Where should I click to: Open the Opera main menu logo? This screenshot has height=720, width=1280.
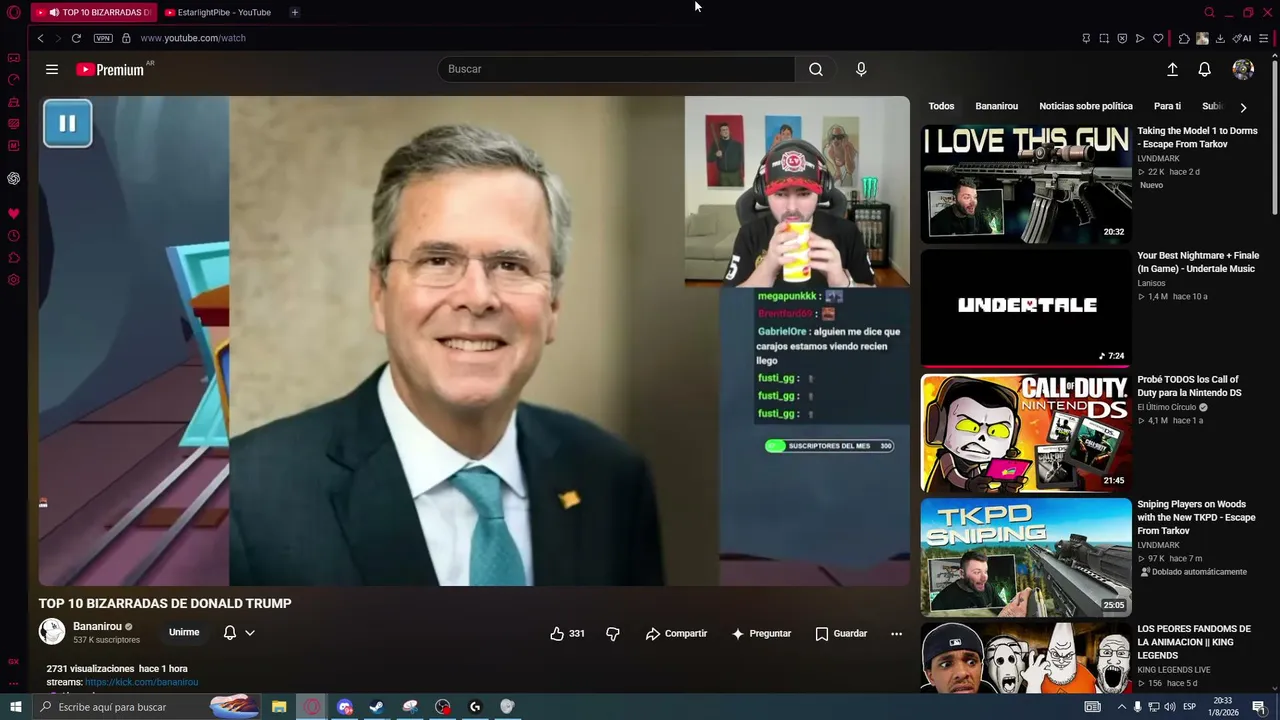coord(14,12)
